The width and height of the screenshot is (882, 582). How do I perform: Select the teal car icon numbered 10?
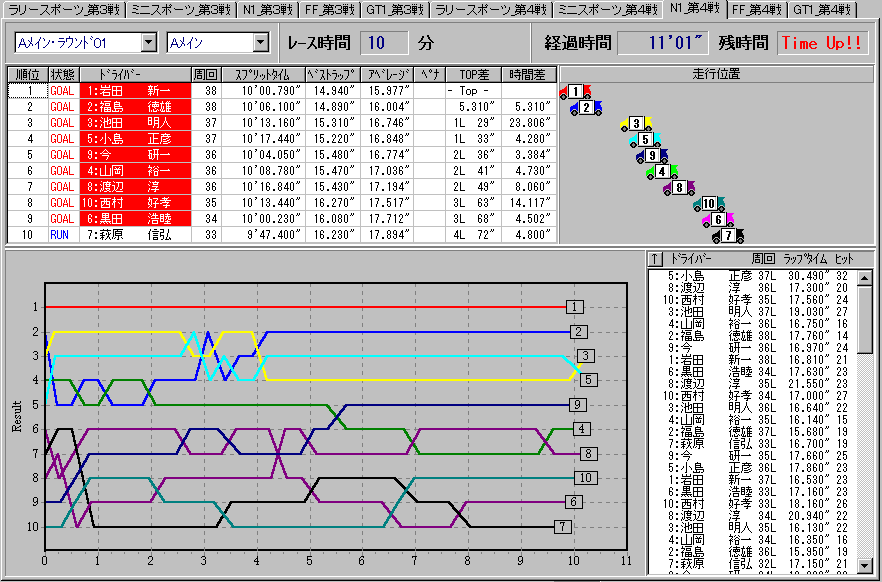point(707,204)
